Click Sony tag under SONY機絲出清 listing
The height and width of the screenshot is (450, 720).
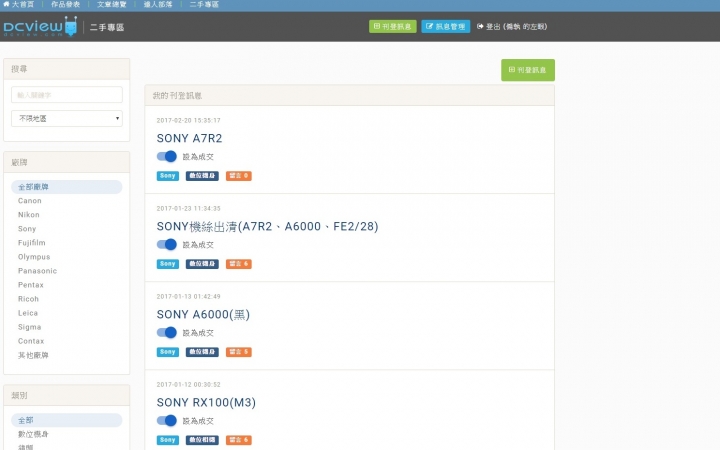coord(168,264)
